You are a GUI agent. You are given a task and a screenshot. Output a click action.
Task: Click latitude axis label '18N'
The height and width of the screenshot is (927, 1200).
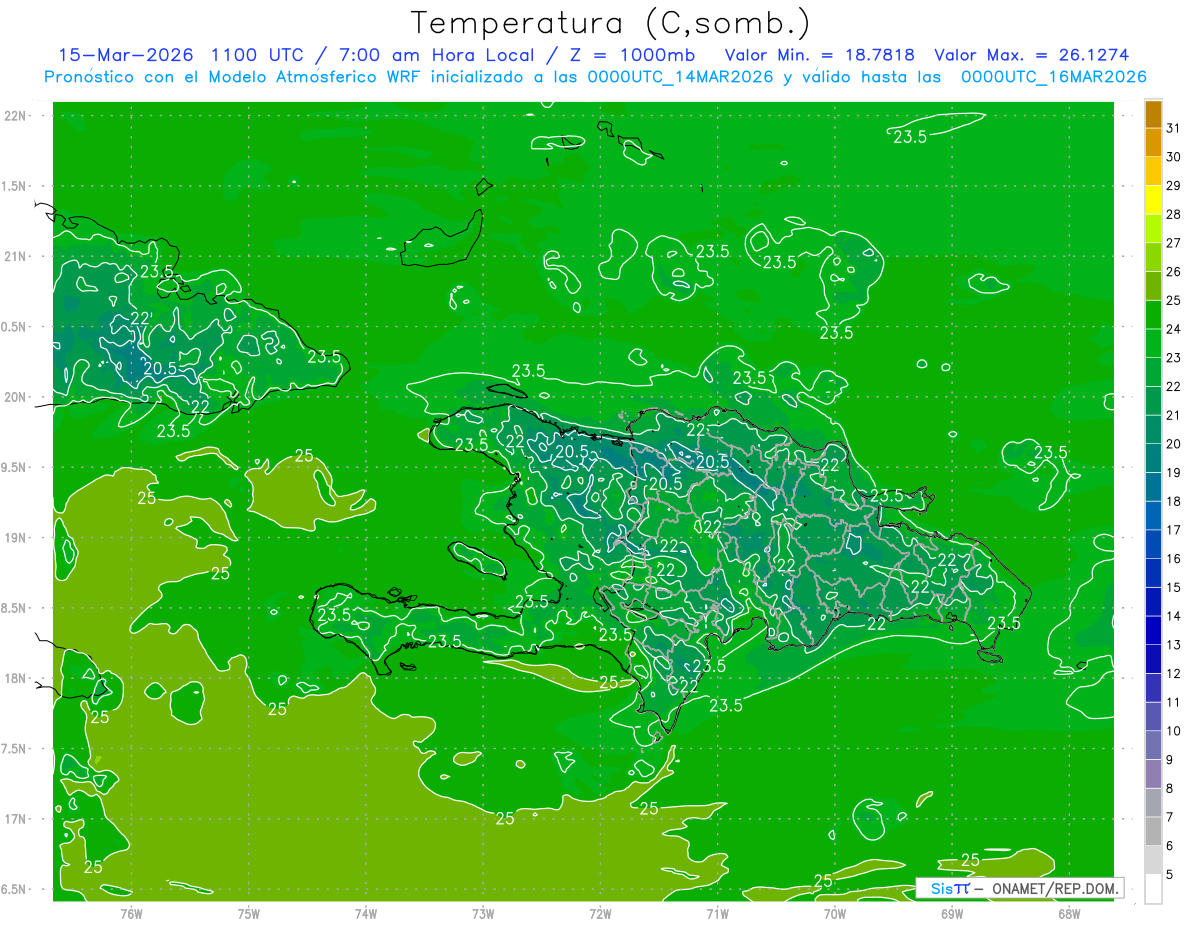16,678
